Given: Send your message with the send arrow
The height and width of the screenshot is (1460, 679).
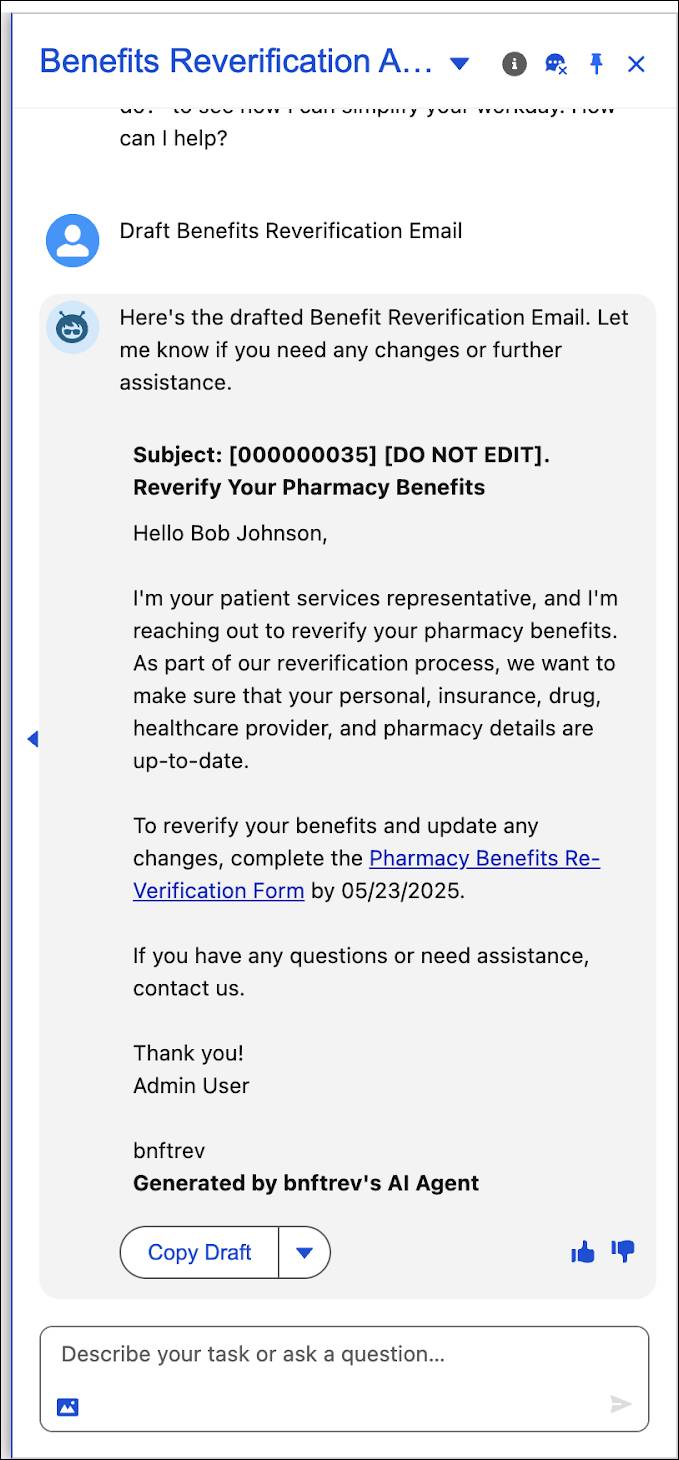Looking at the screenshot, I should pyautogui.click(x=620, y=1404).
